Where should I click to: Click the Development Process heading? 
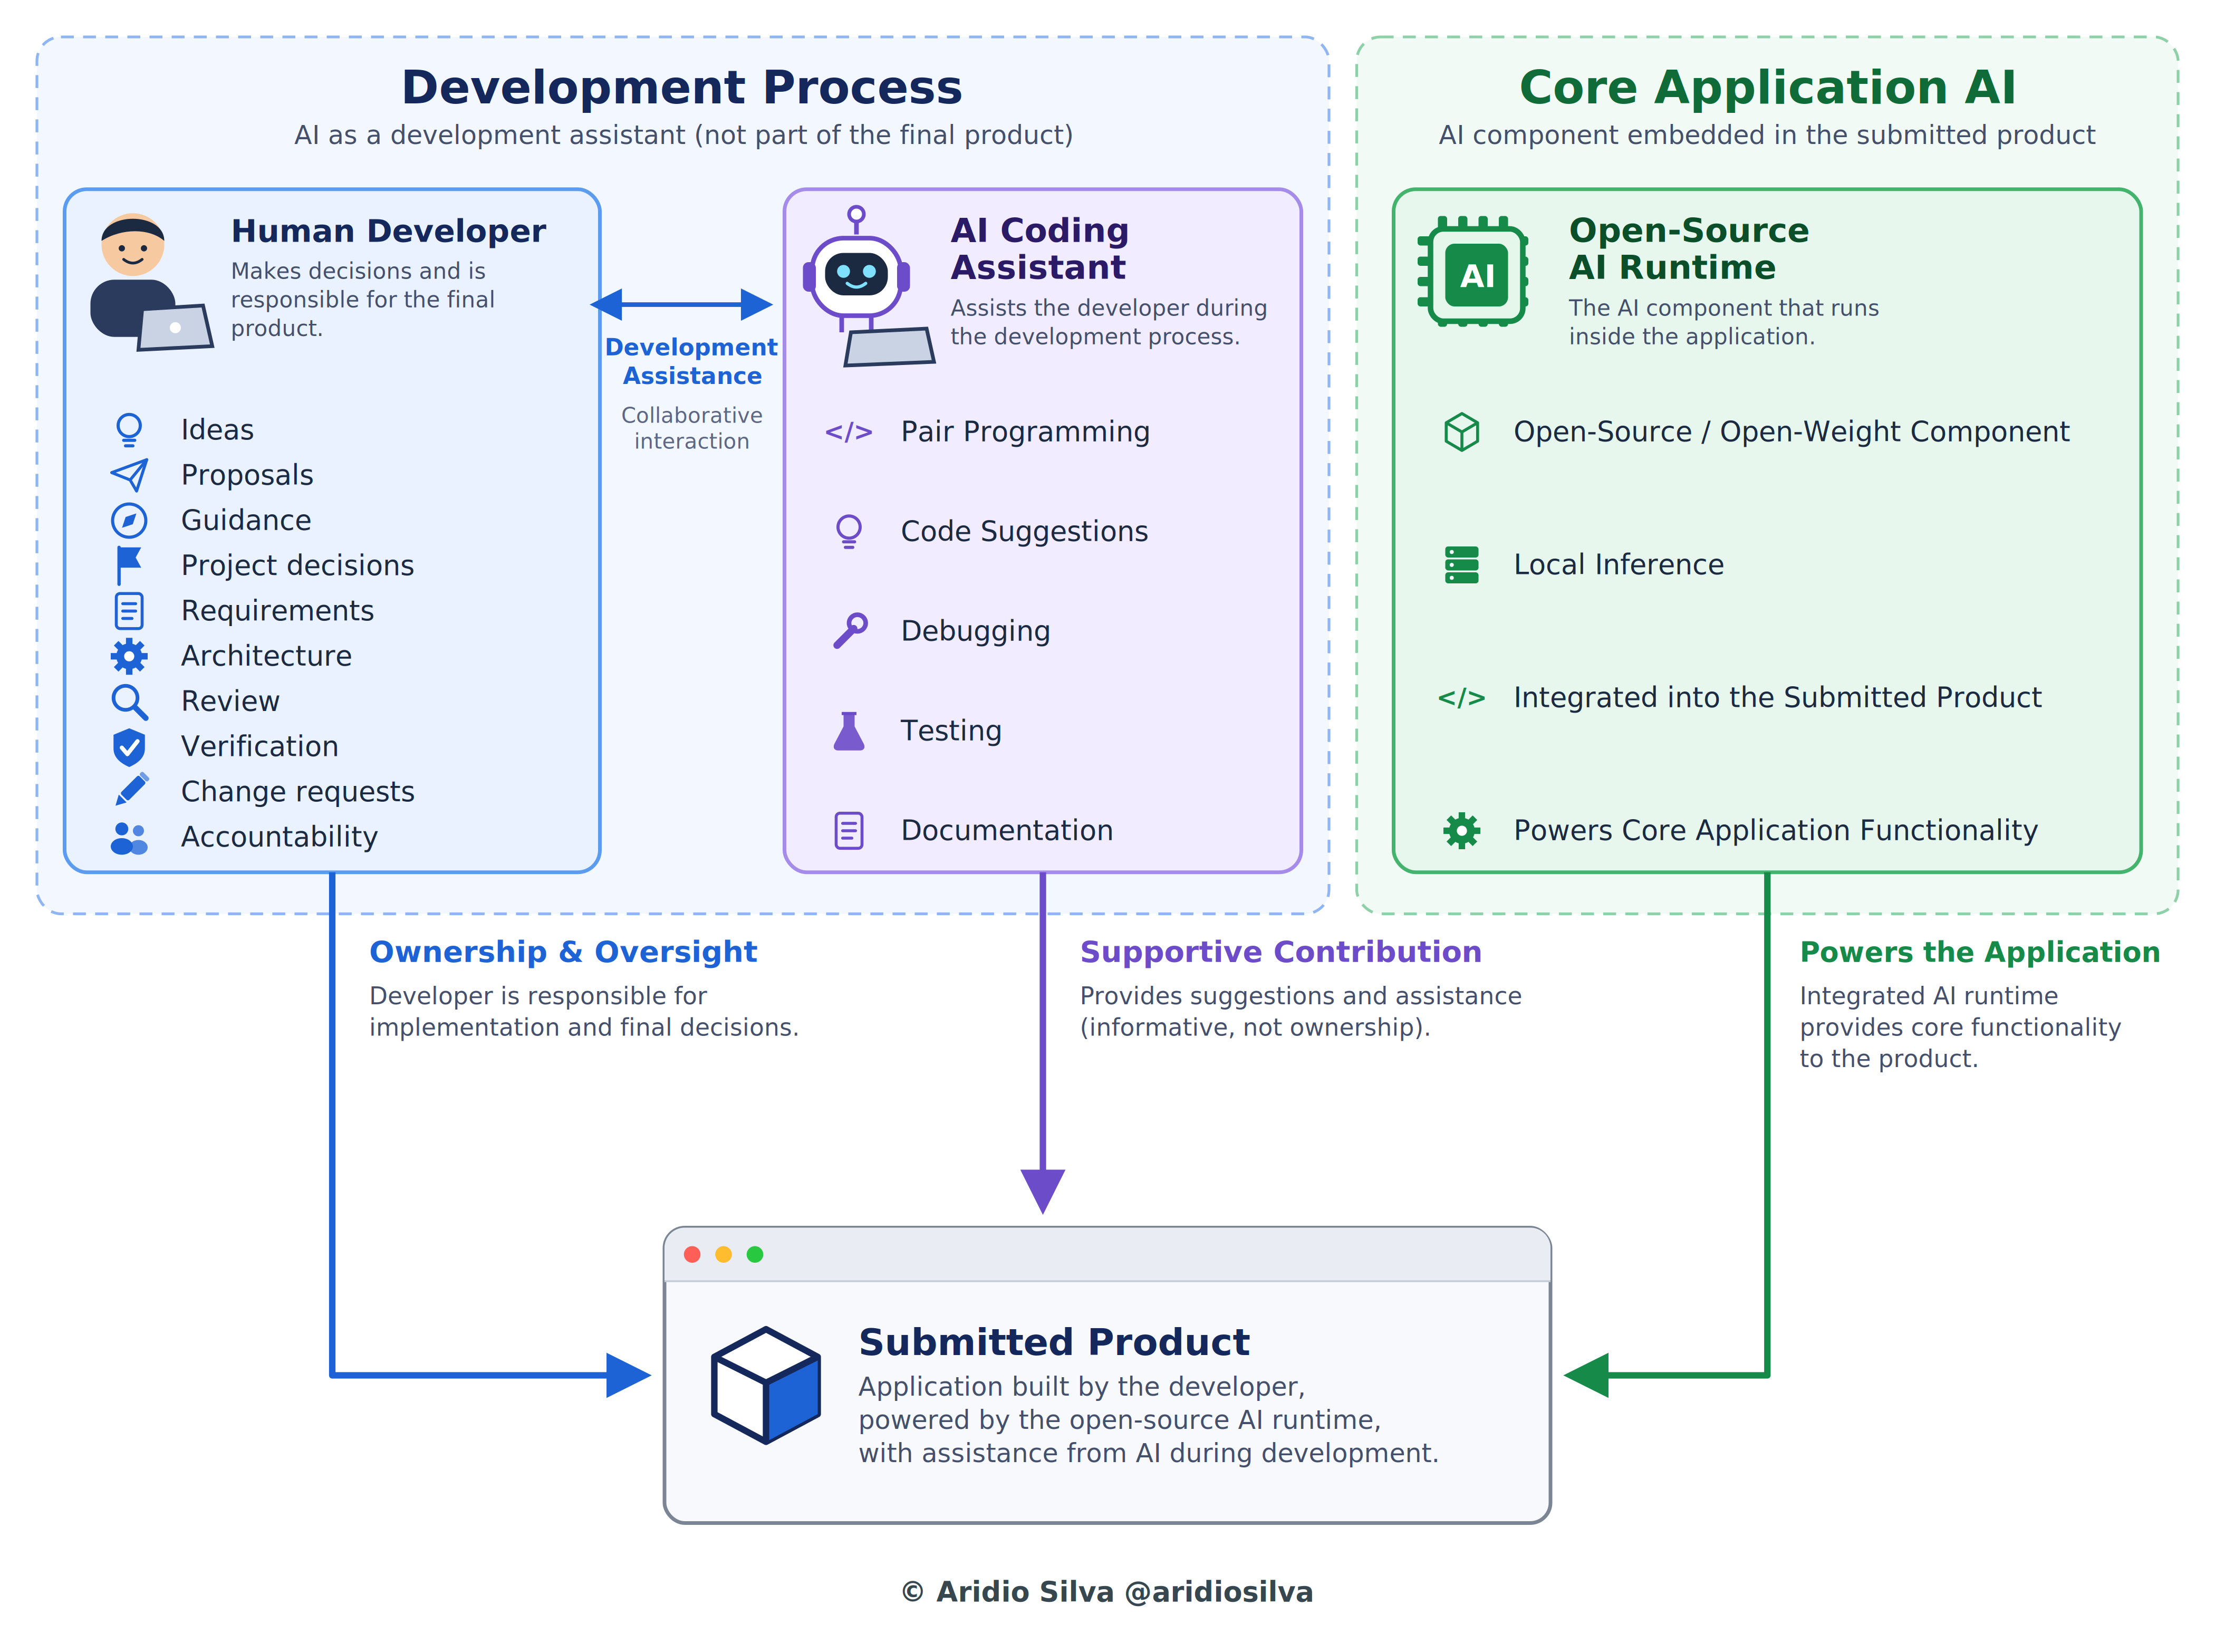click(x=682, y=87)
